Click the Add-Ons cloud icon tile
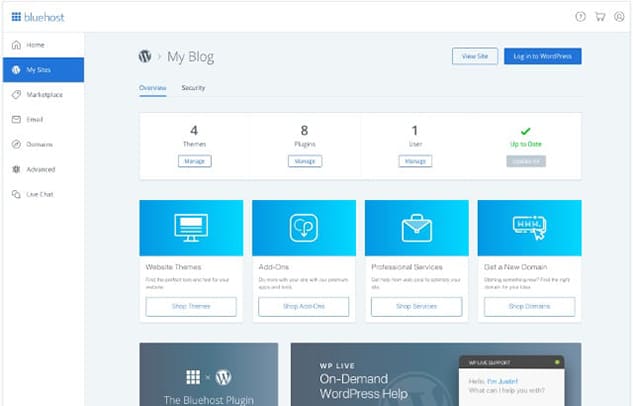 tap(303, 227)
